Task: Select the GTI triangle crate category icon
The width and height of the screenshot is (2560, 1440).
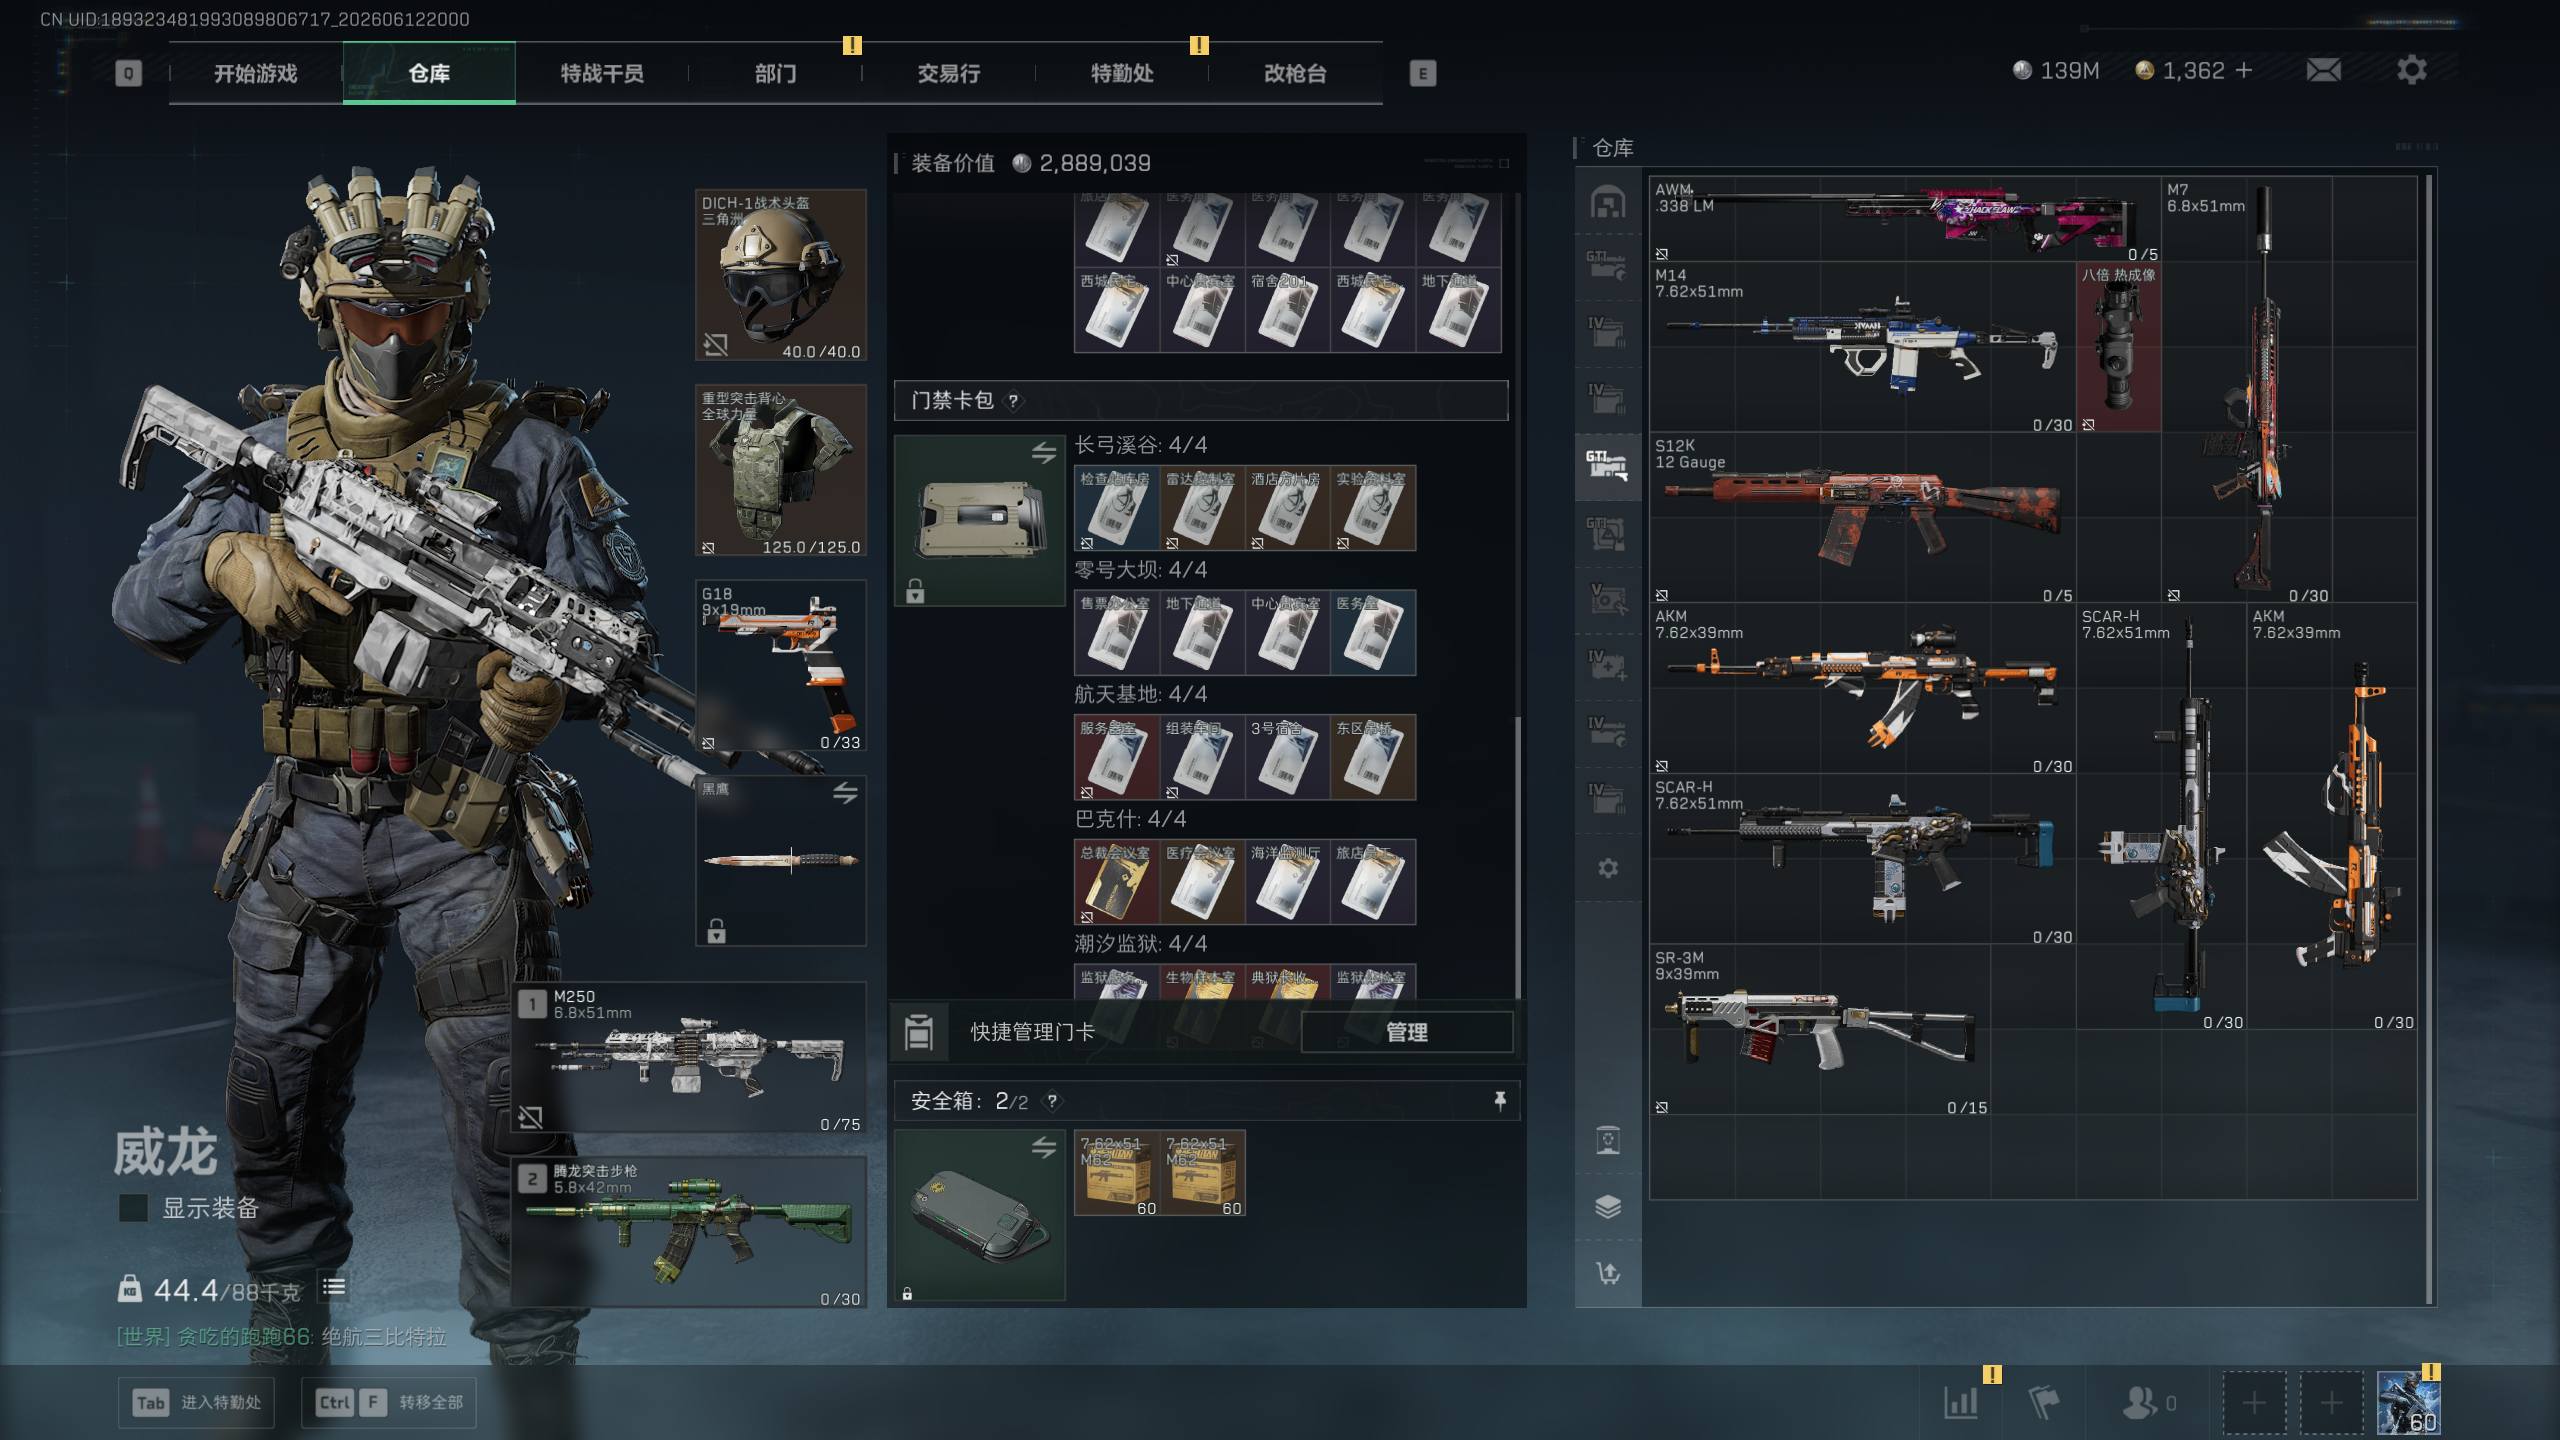Action: (1608, 534)
